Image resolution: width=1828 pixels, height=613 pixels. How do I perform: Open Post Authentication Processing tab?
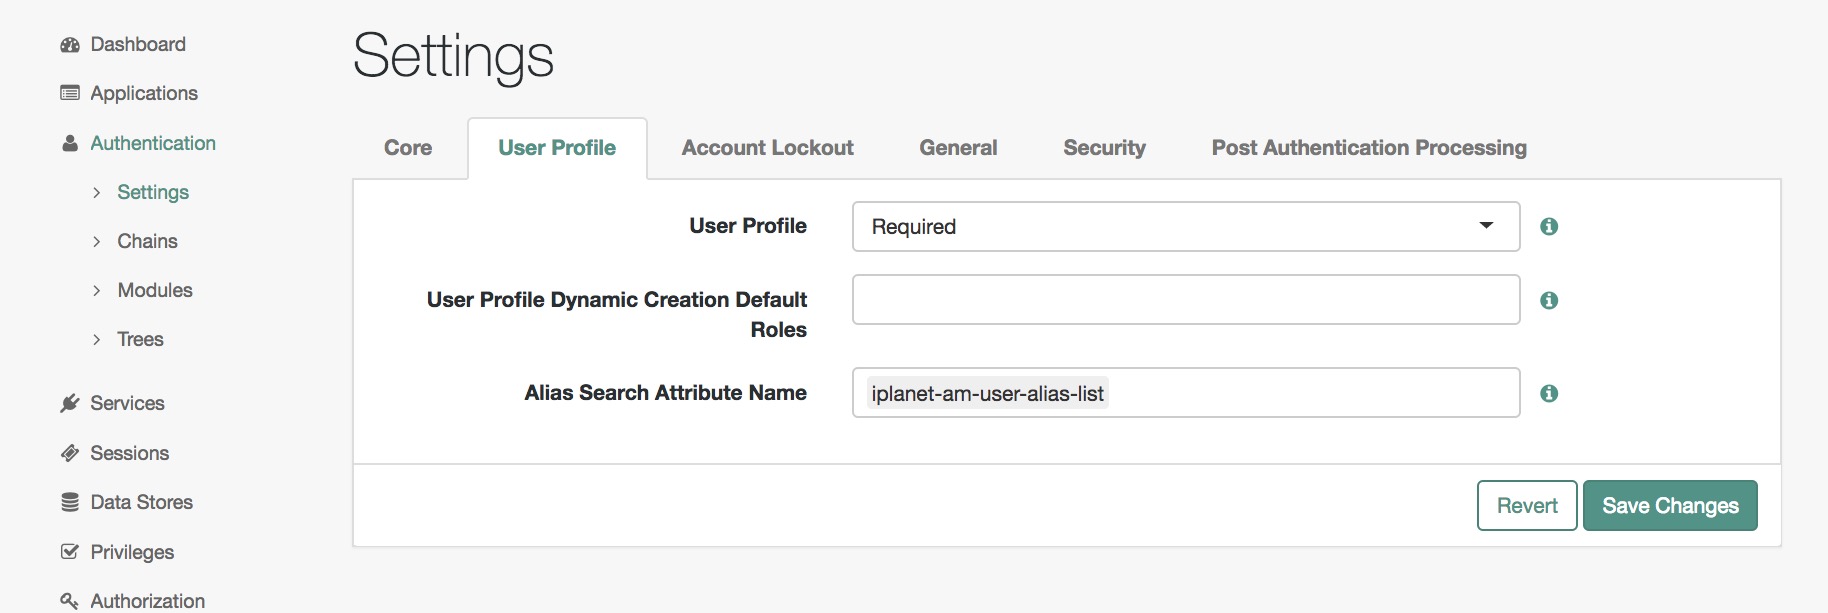pos(1369,148)
